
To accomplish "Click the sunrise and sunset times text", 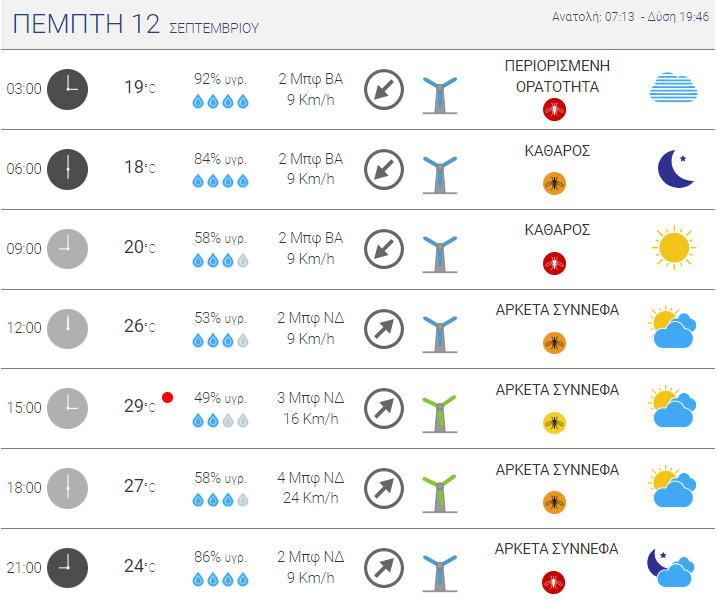I will coord(630,17).
